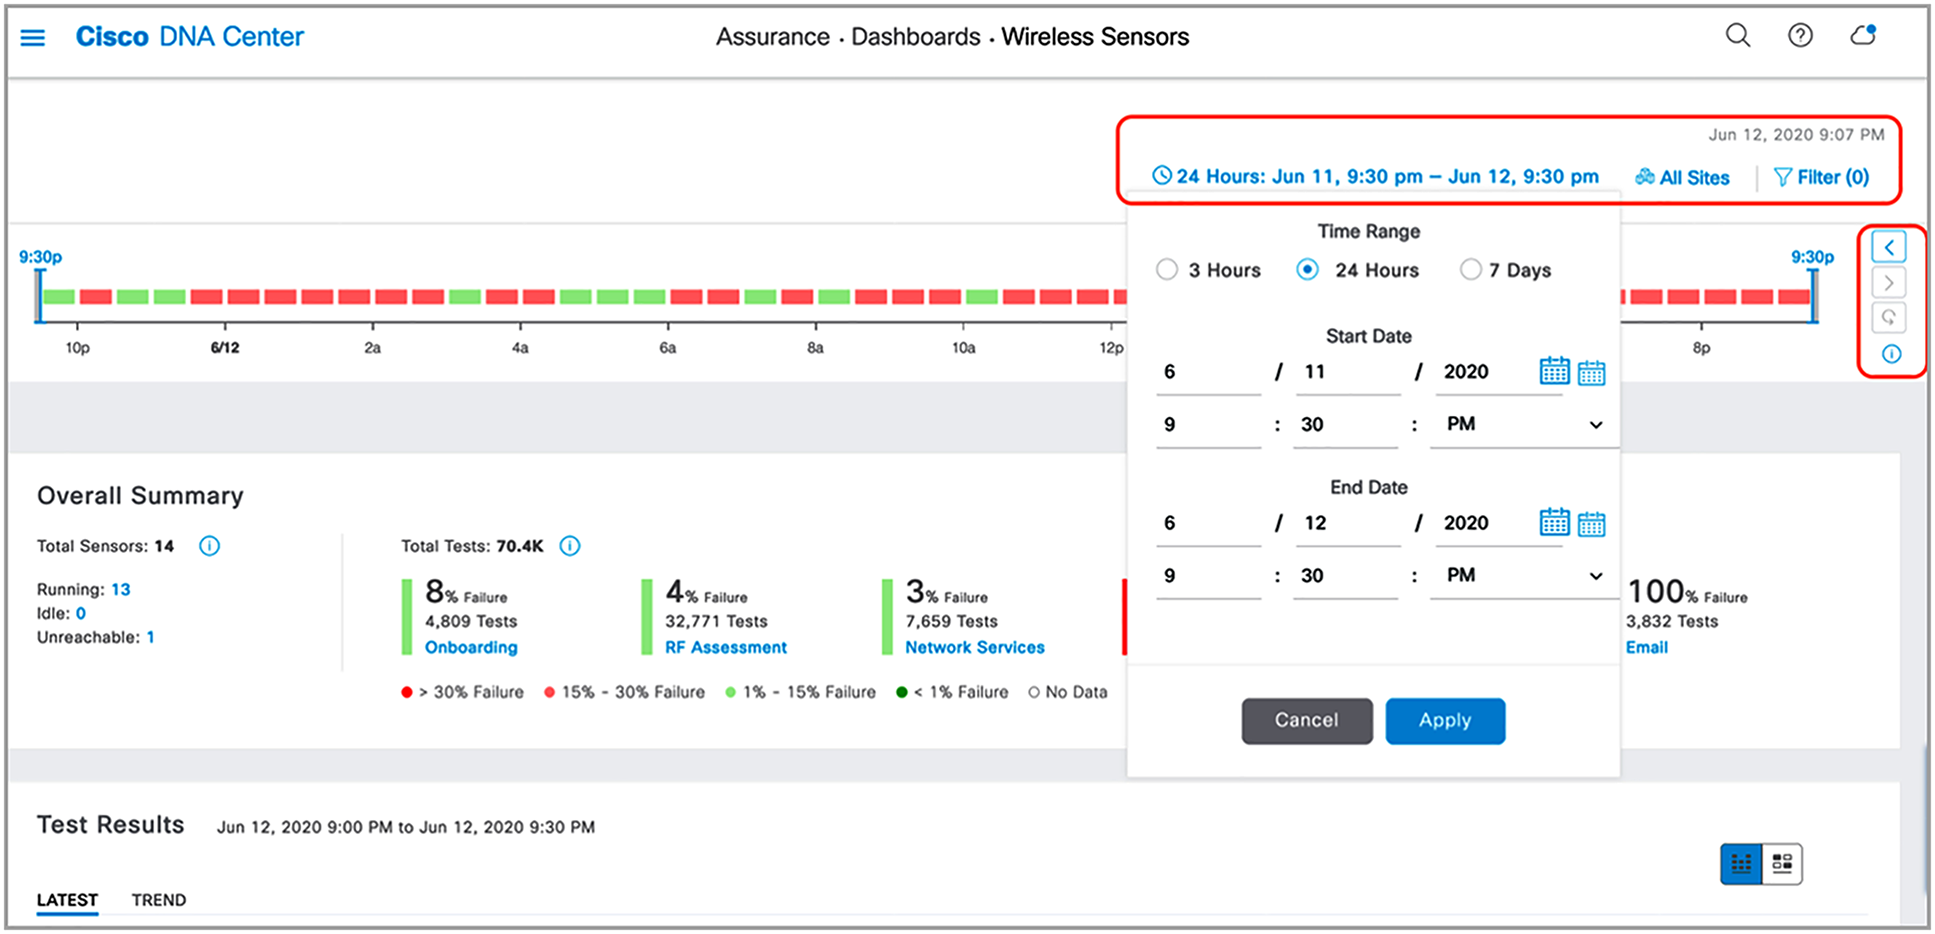Edit the Start Date minutes field

1345,425
